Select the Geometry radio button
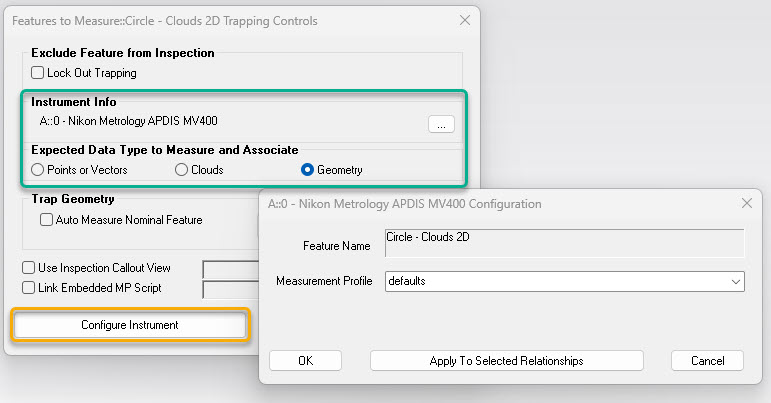 [307, 170]
